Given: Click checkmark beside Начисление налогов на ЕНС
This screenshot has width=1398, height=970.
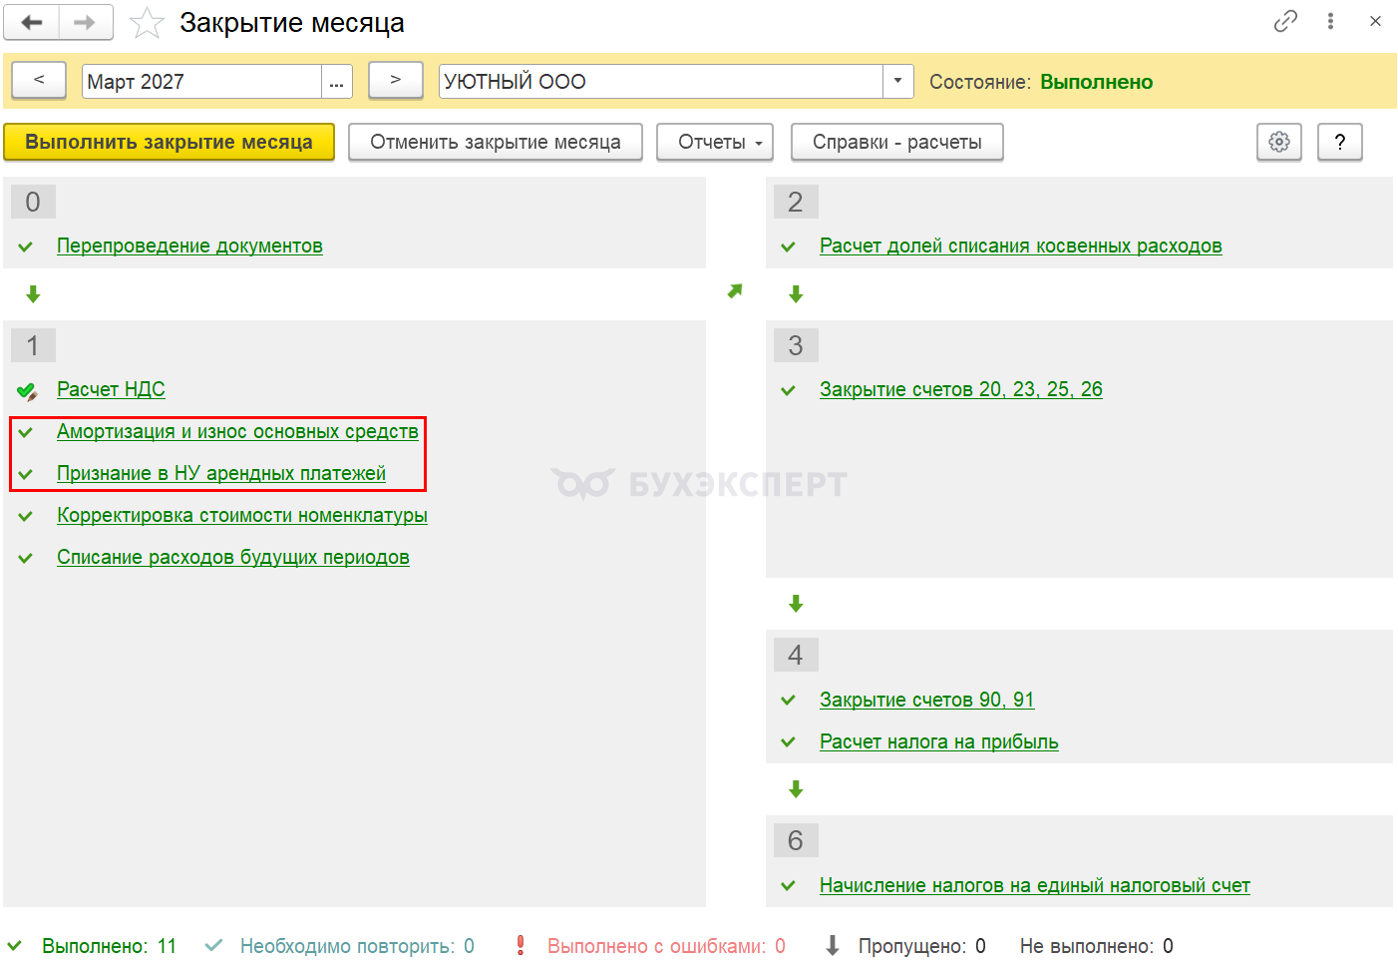Looking at the screenshot, I should point(788,886).
